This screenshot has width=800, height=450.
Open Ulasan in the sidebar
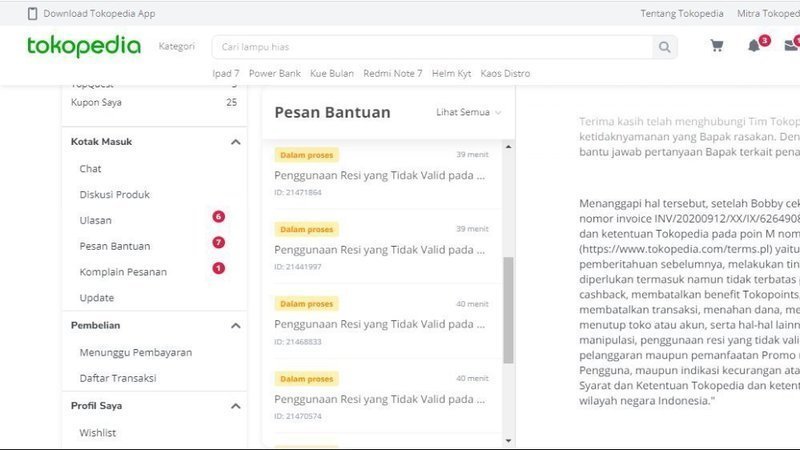[x=95, y=220]
